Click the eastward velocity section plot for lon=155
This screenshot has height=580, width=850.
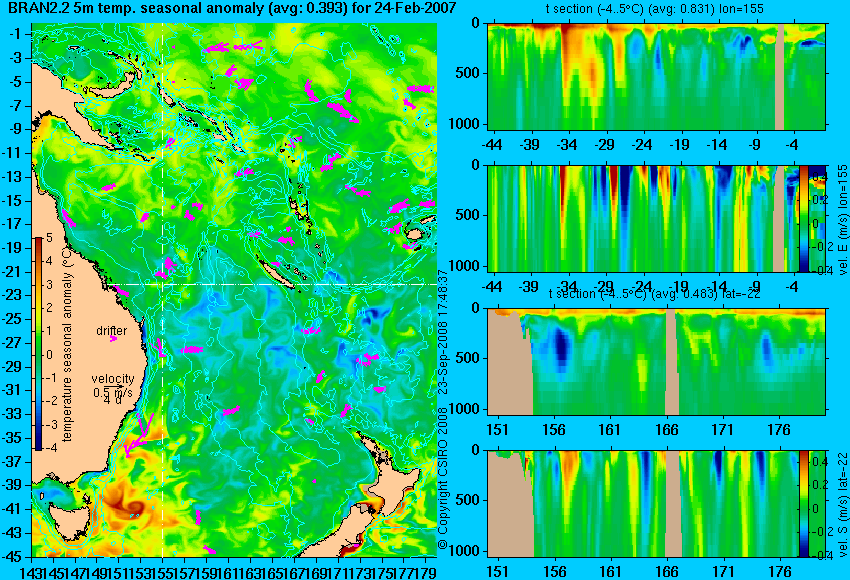(x=656, y=218)
